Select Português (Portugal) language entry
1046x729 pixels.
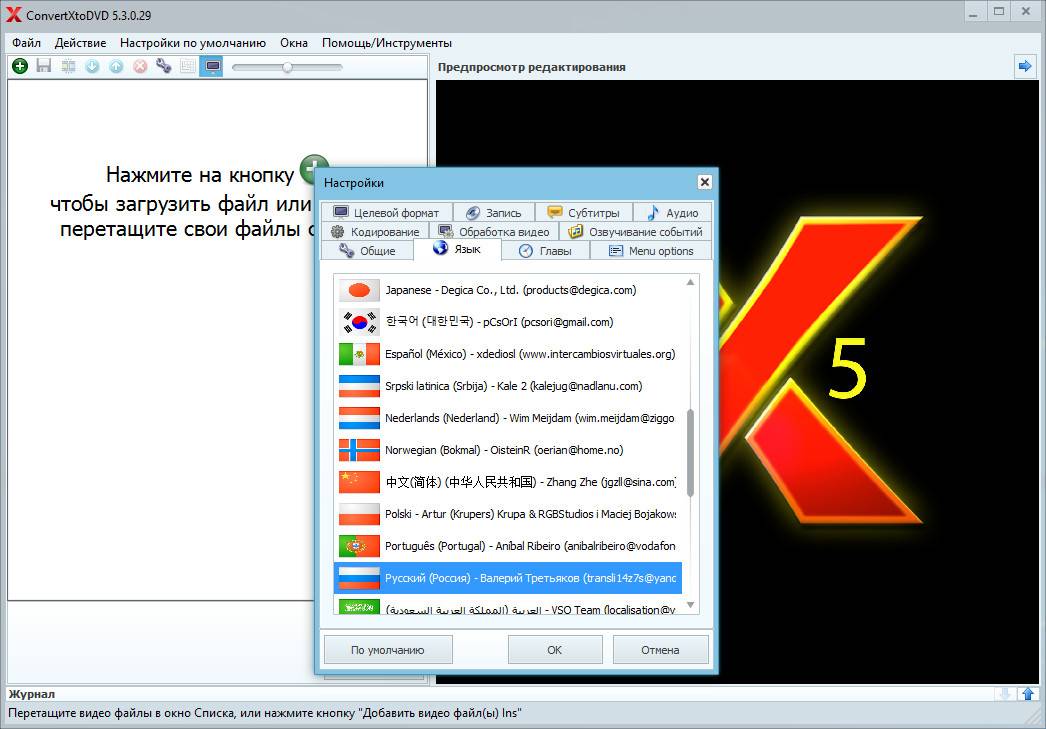[508, 546]
